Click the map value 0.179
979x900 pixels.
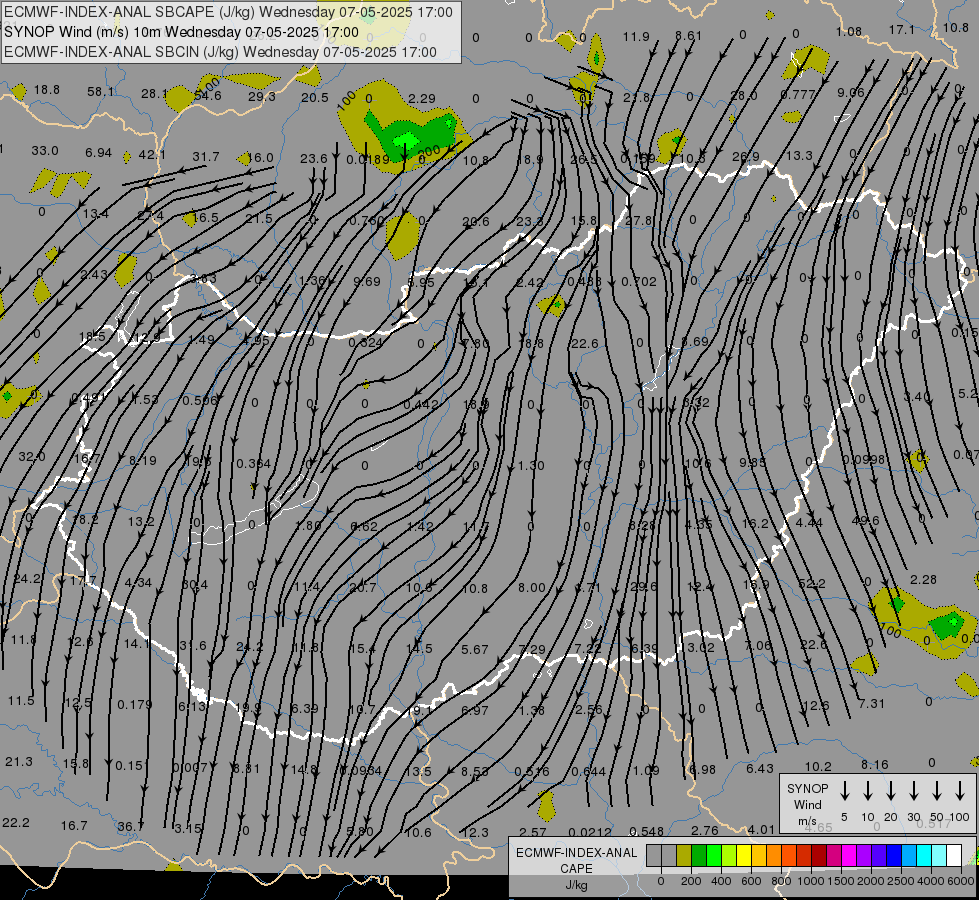pyautogui.click(x=135, y=705)
